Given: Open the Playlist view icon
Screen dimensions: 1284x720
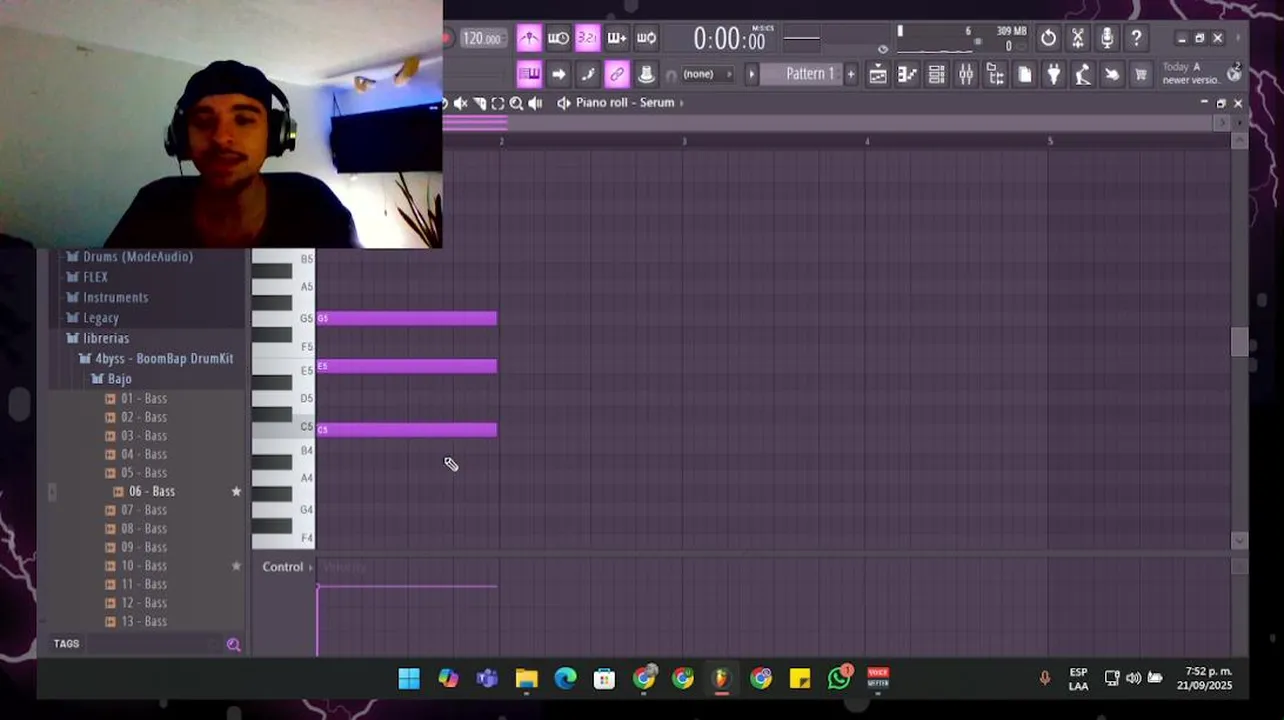Looking at the screenshot, I should coord(878,74).
